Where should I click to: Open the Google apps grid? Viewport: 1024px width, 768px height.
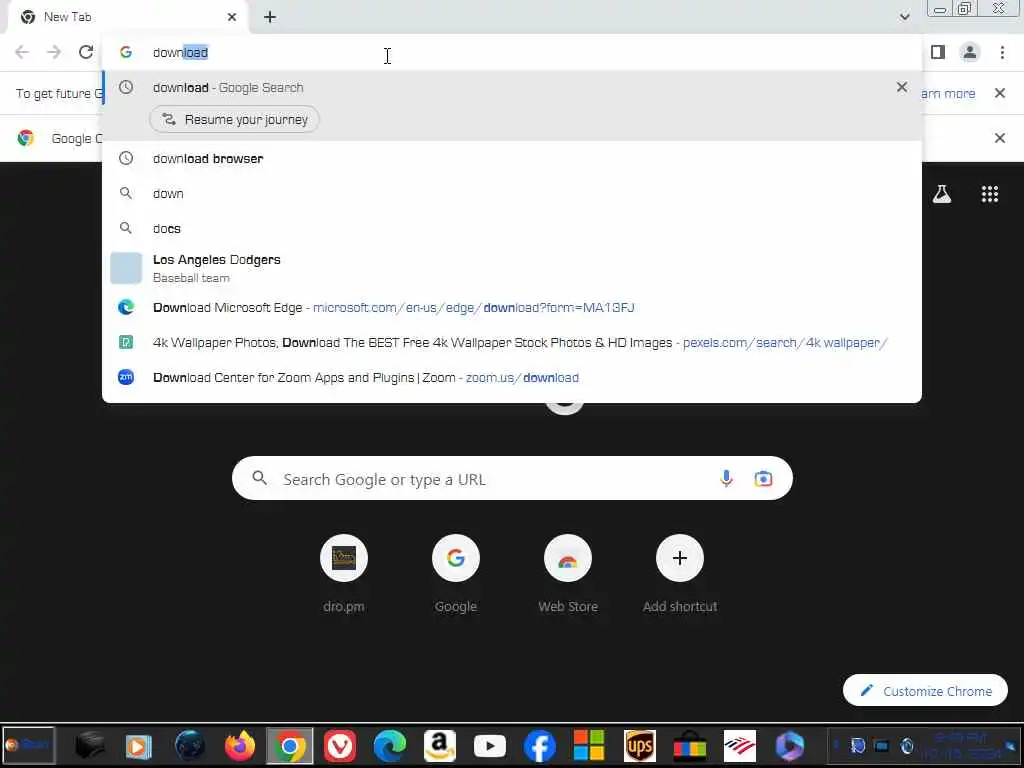click(x=990, y=194)
